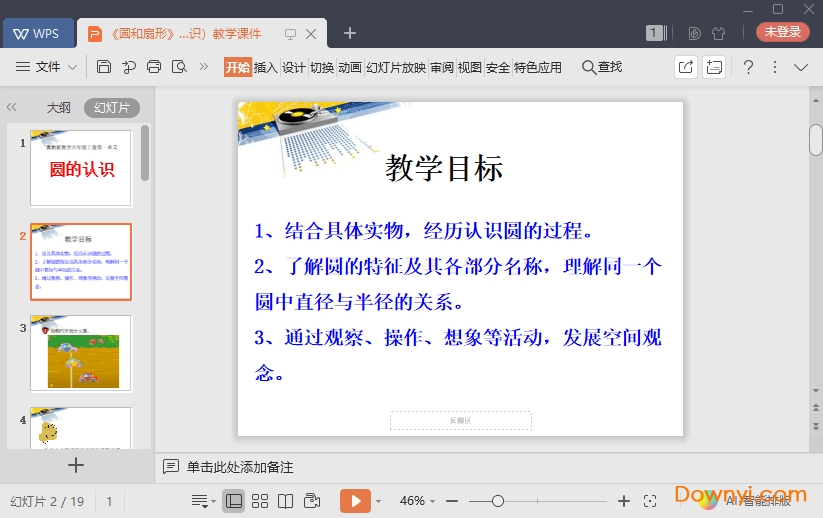Image resolution: width=823 pixels, height=518 pixels.
Task: Go to previous slide double-arrow
Action: (816, 407)
